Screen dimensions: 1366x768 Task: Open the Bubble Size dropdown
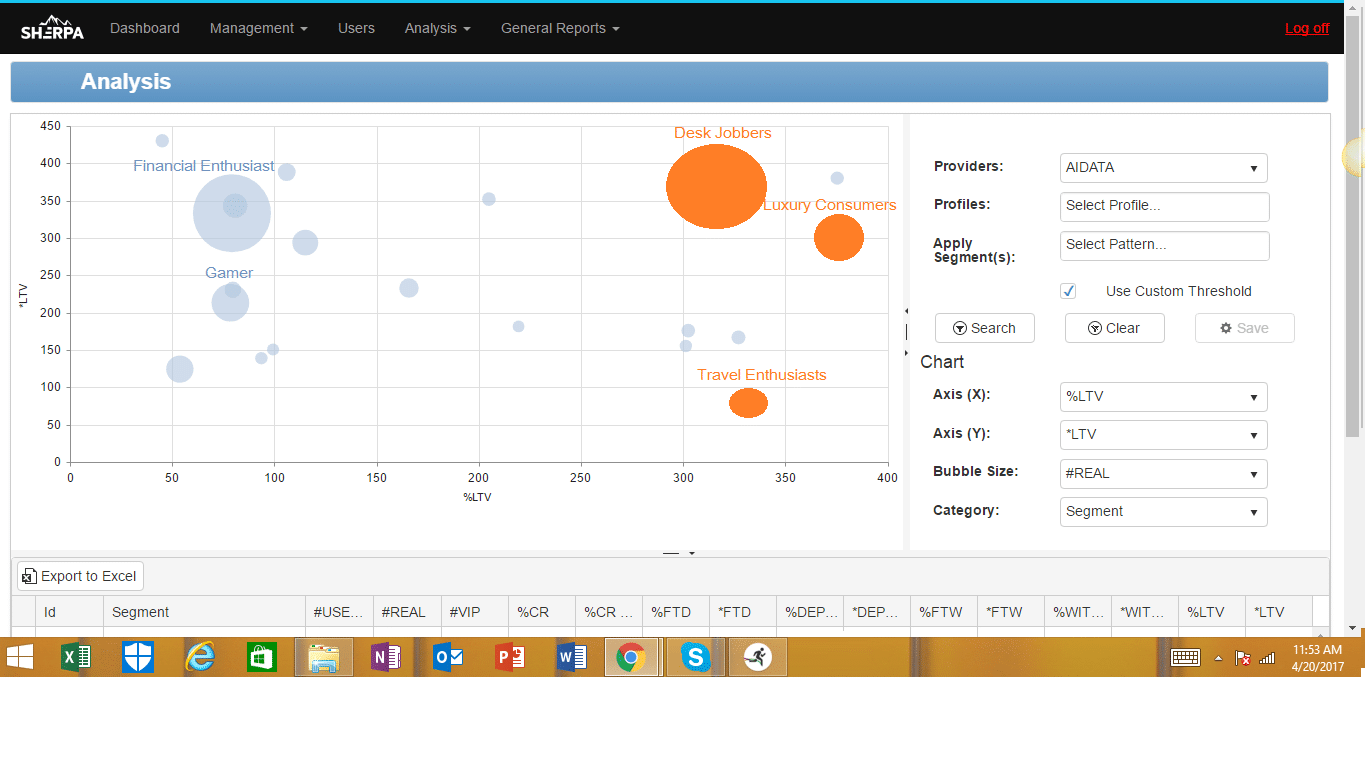1163,474
